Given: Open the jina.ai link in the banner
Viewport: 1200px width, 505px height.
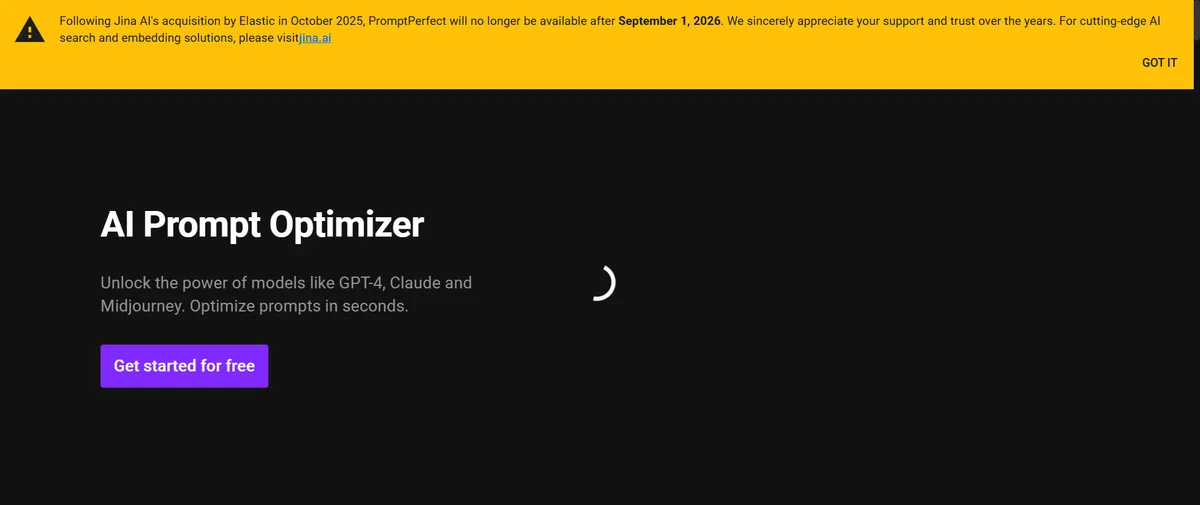Looking at the screenshot, I should 315,37.
